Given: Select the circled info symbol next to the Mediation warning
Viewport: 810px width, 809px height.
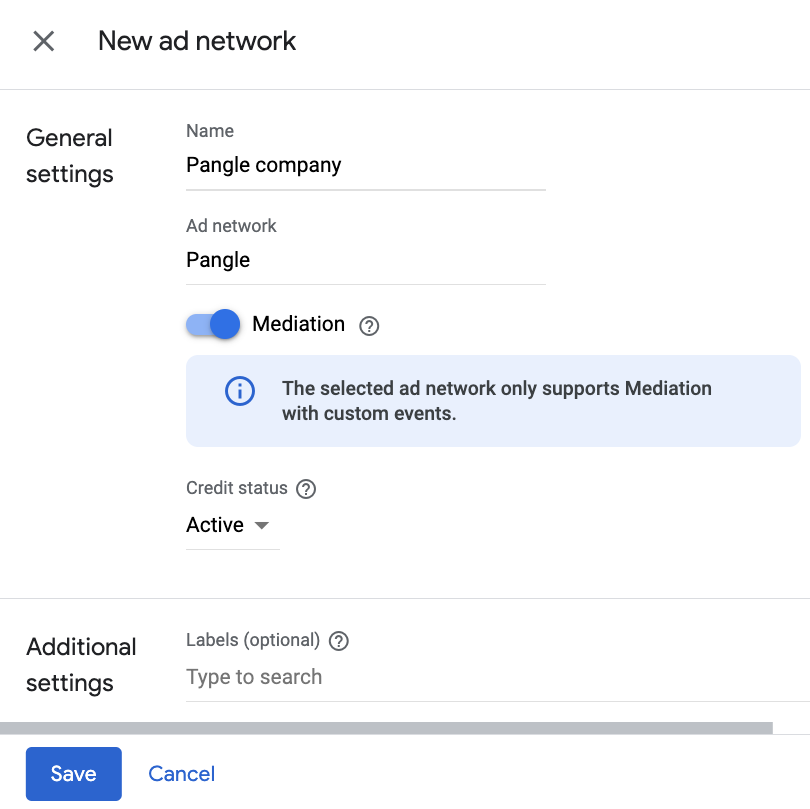Looking at the screenshot, I should (x=239, y=391).
